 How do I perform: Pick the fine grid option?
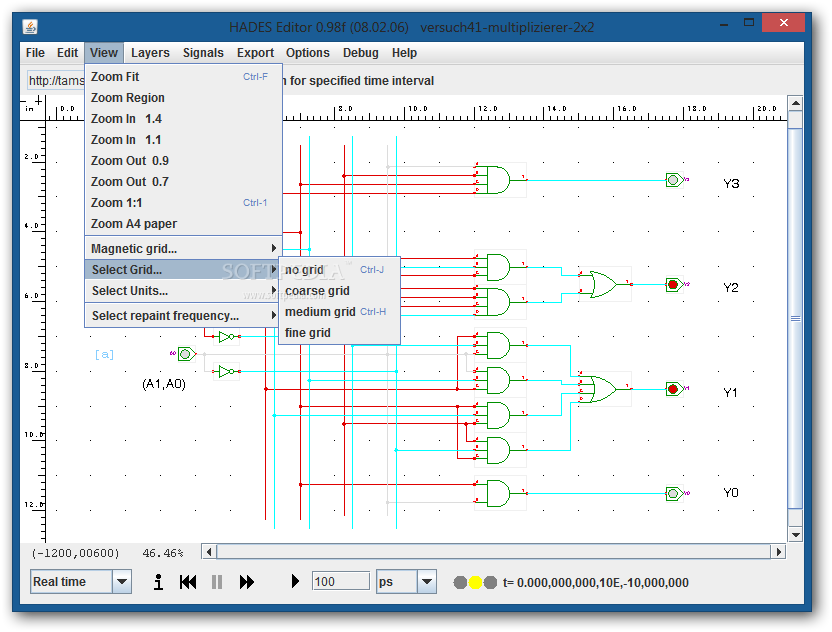pyautogui.click(x=339, y=333)
